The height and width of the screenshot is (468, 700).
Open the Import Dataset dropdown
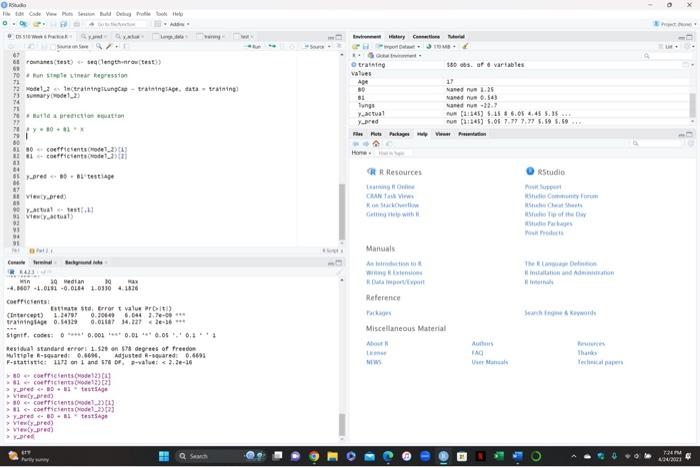398,46
